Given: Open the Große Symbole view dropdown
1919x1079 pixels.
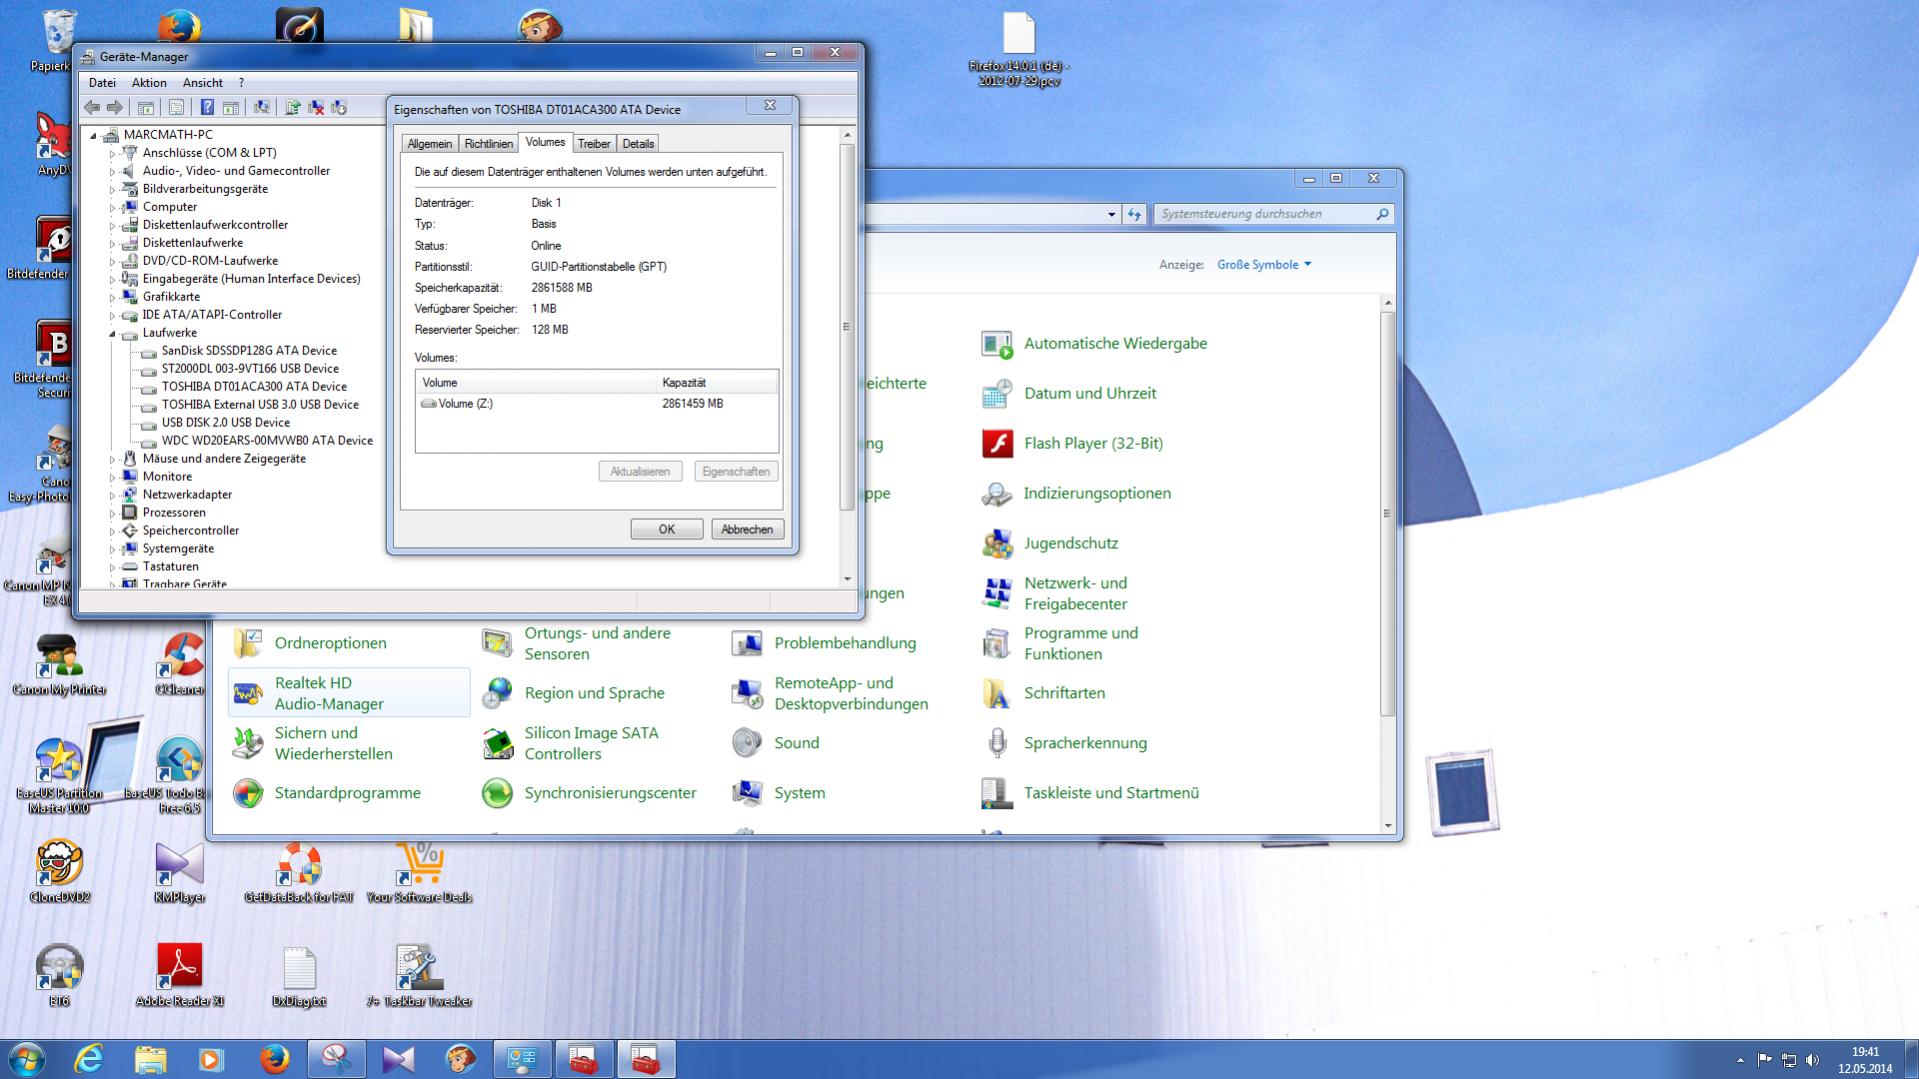Looking at the screenshot, I should (x=1264, y=265).
